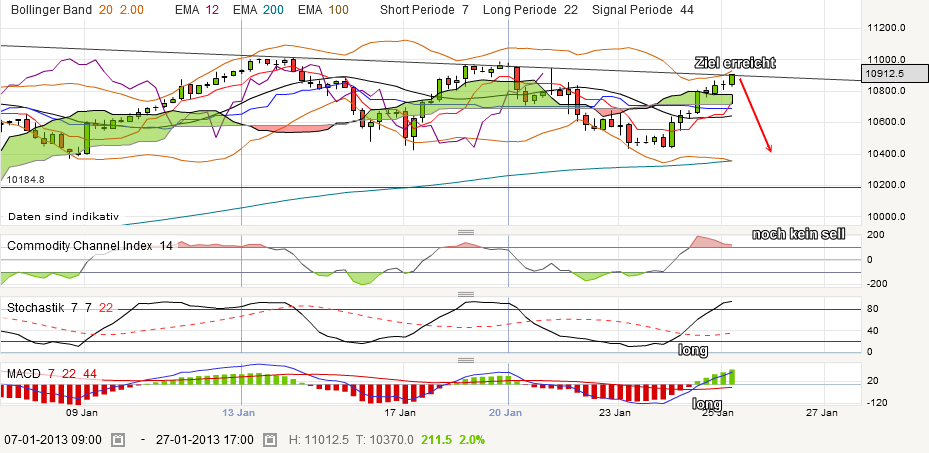Click the 10600.0 price axis label

(887, 122)
